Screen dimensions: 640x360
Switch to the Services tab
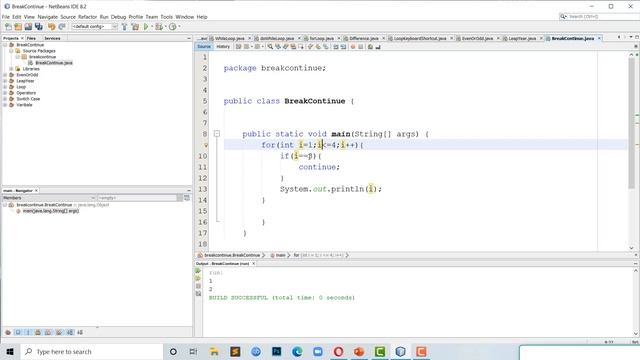coord(52,38)
